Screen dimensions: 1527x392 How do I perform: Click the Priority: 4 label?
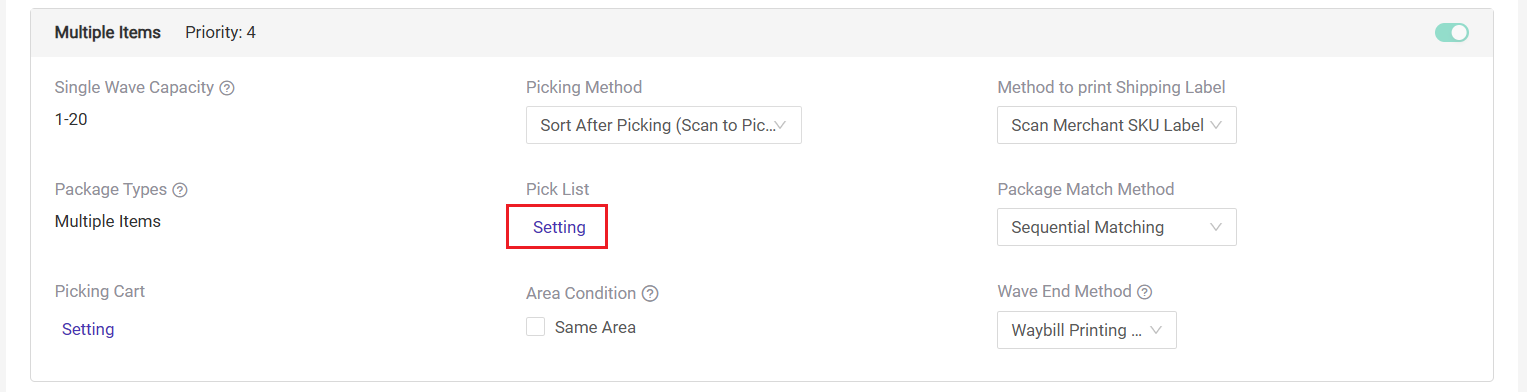click(220, 33)
